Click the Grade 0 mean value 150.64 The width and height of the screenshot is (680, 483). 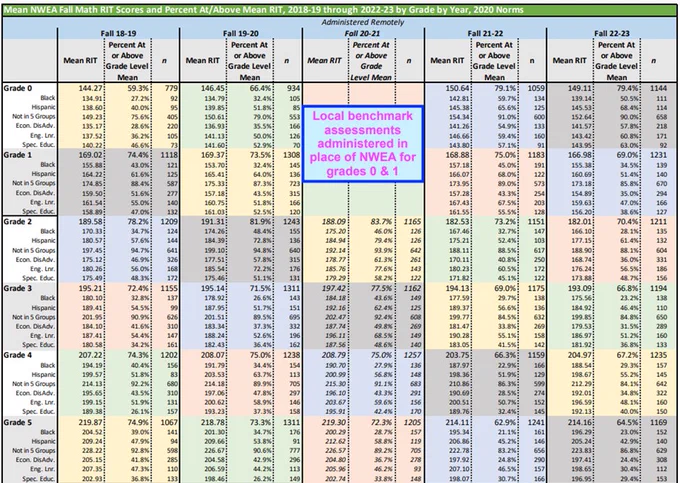click(x=458, y=88)
